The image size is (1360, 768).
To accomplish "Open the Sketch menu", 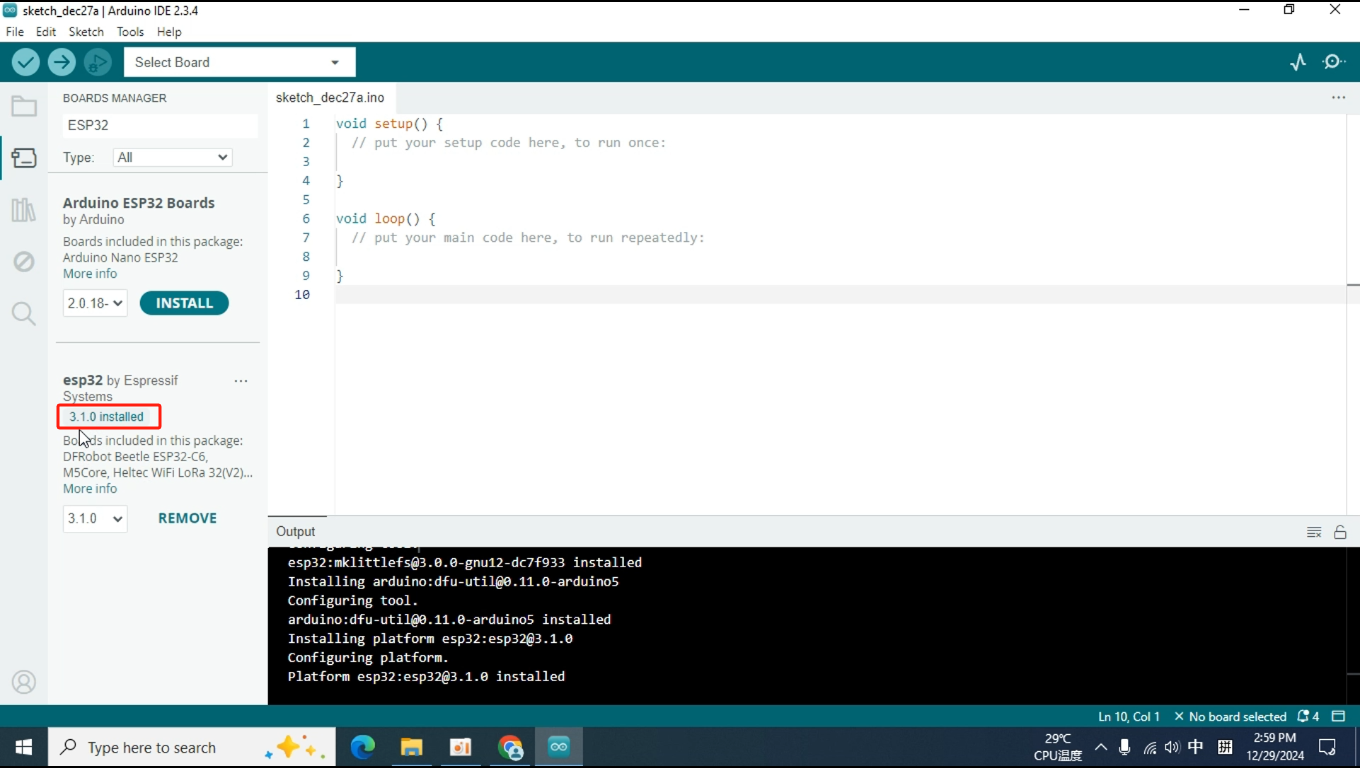I will (x=86, y=32).
